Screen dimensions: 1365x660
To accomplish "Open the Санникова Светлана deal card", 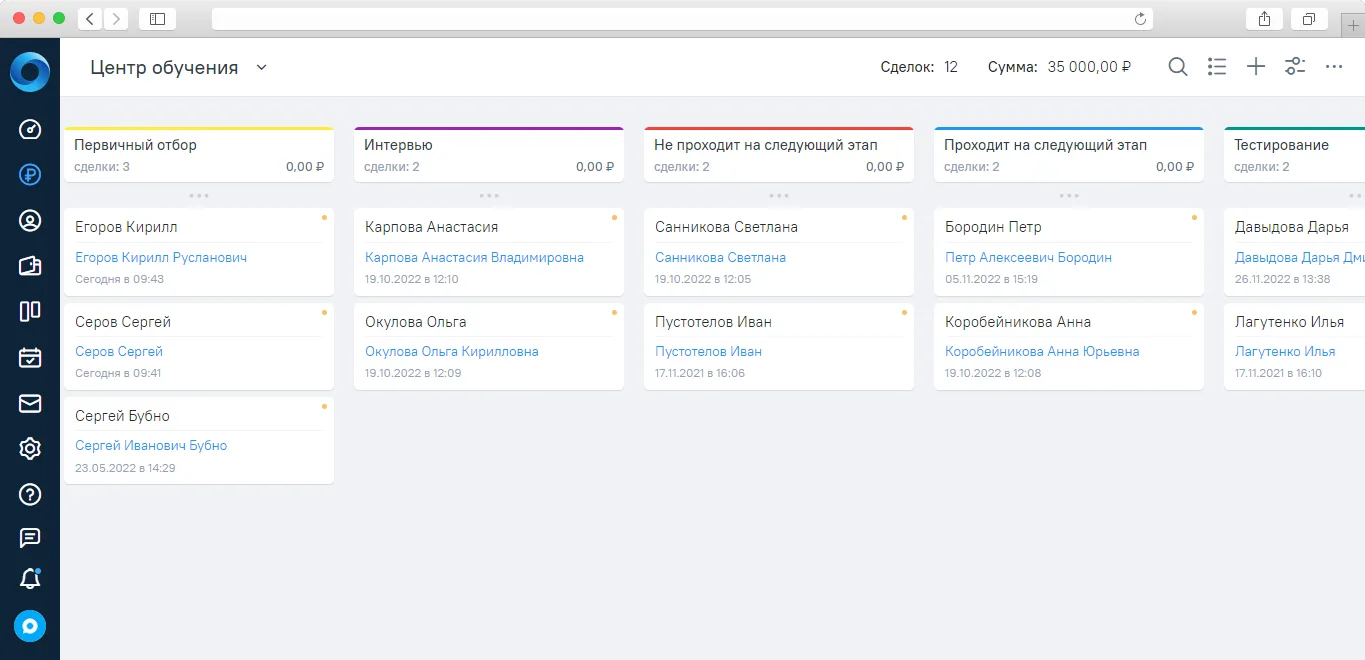I will pyautogui.click(x=779, y=252).
